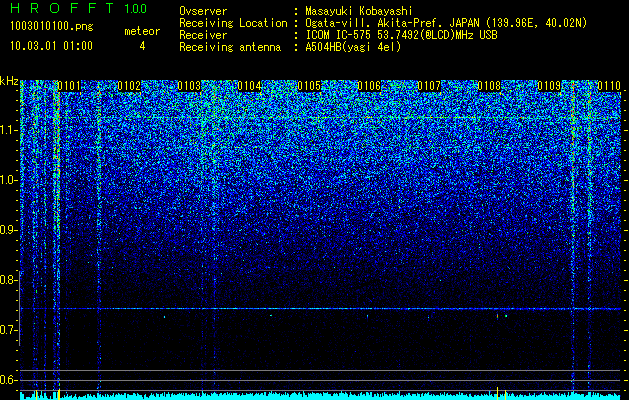Click the meteor label
629x400 pixels.
[x=142, y=31]
